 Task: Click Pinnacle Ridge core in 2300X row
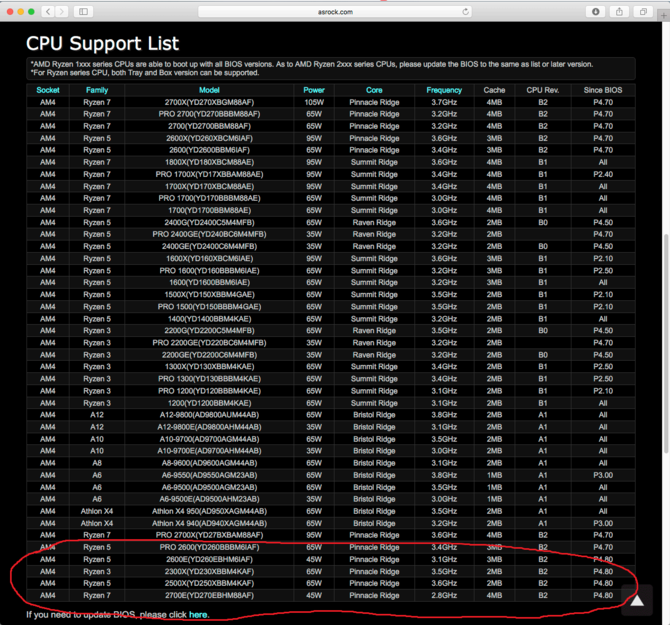(x=374, y=572)
